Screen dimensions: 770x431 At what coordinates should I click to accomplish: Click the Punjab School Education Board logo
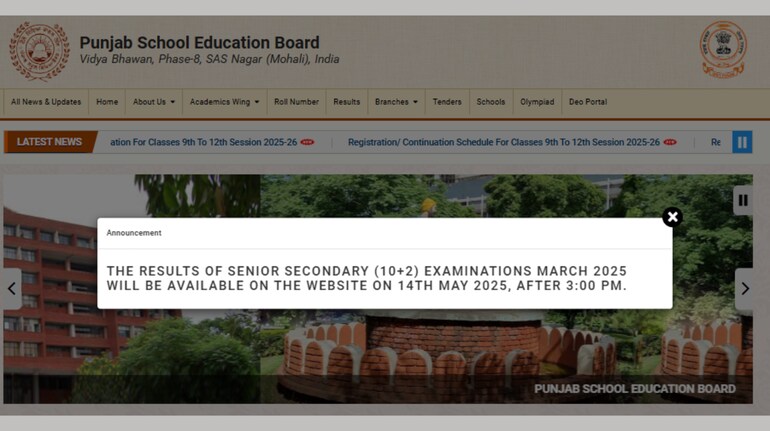pyautogui.click(x=40, y=51)
